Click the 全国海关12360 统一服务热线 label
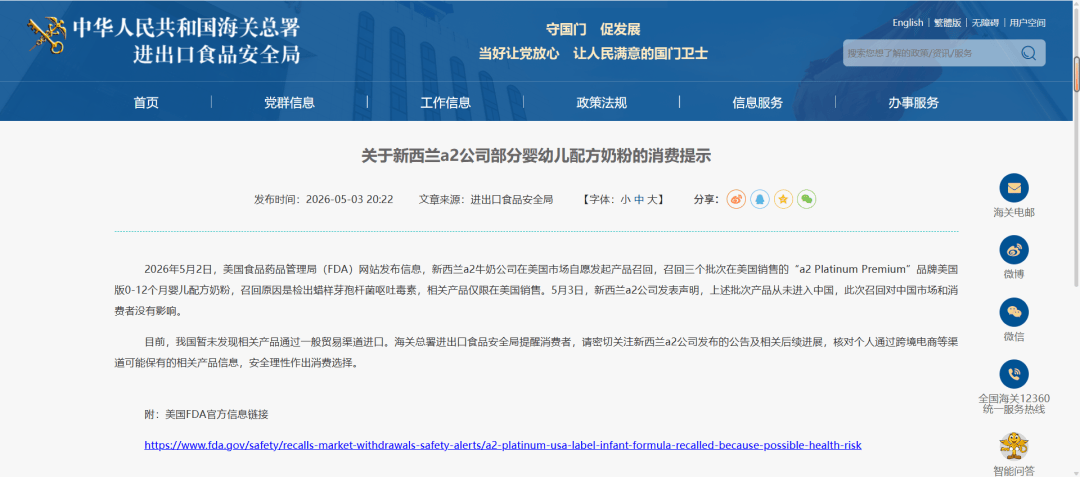Image resolution: width=1080 pixels, height=477 pixels. 1014,403
